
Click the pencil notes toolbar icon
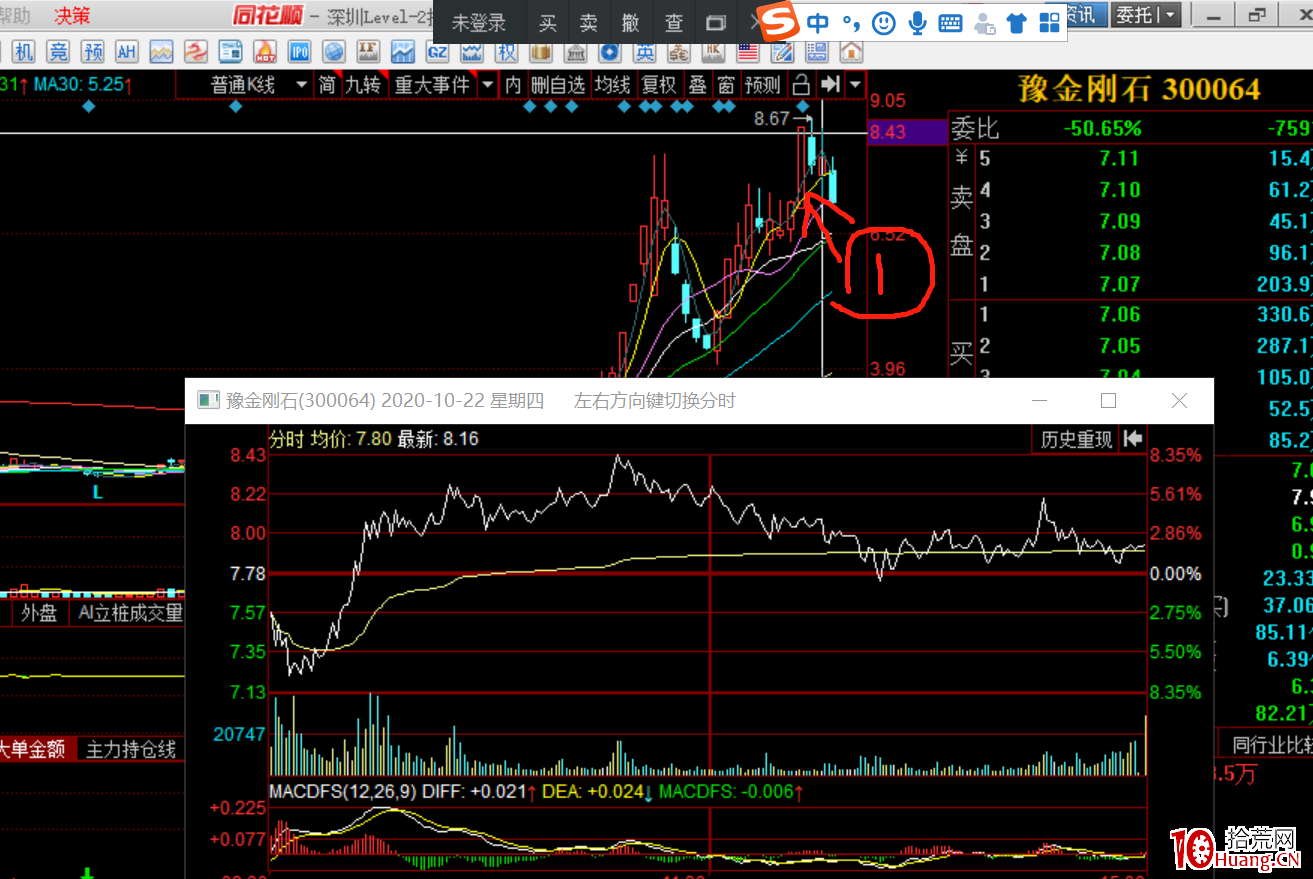tap(783, 52)
